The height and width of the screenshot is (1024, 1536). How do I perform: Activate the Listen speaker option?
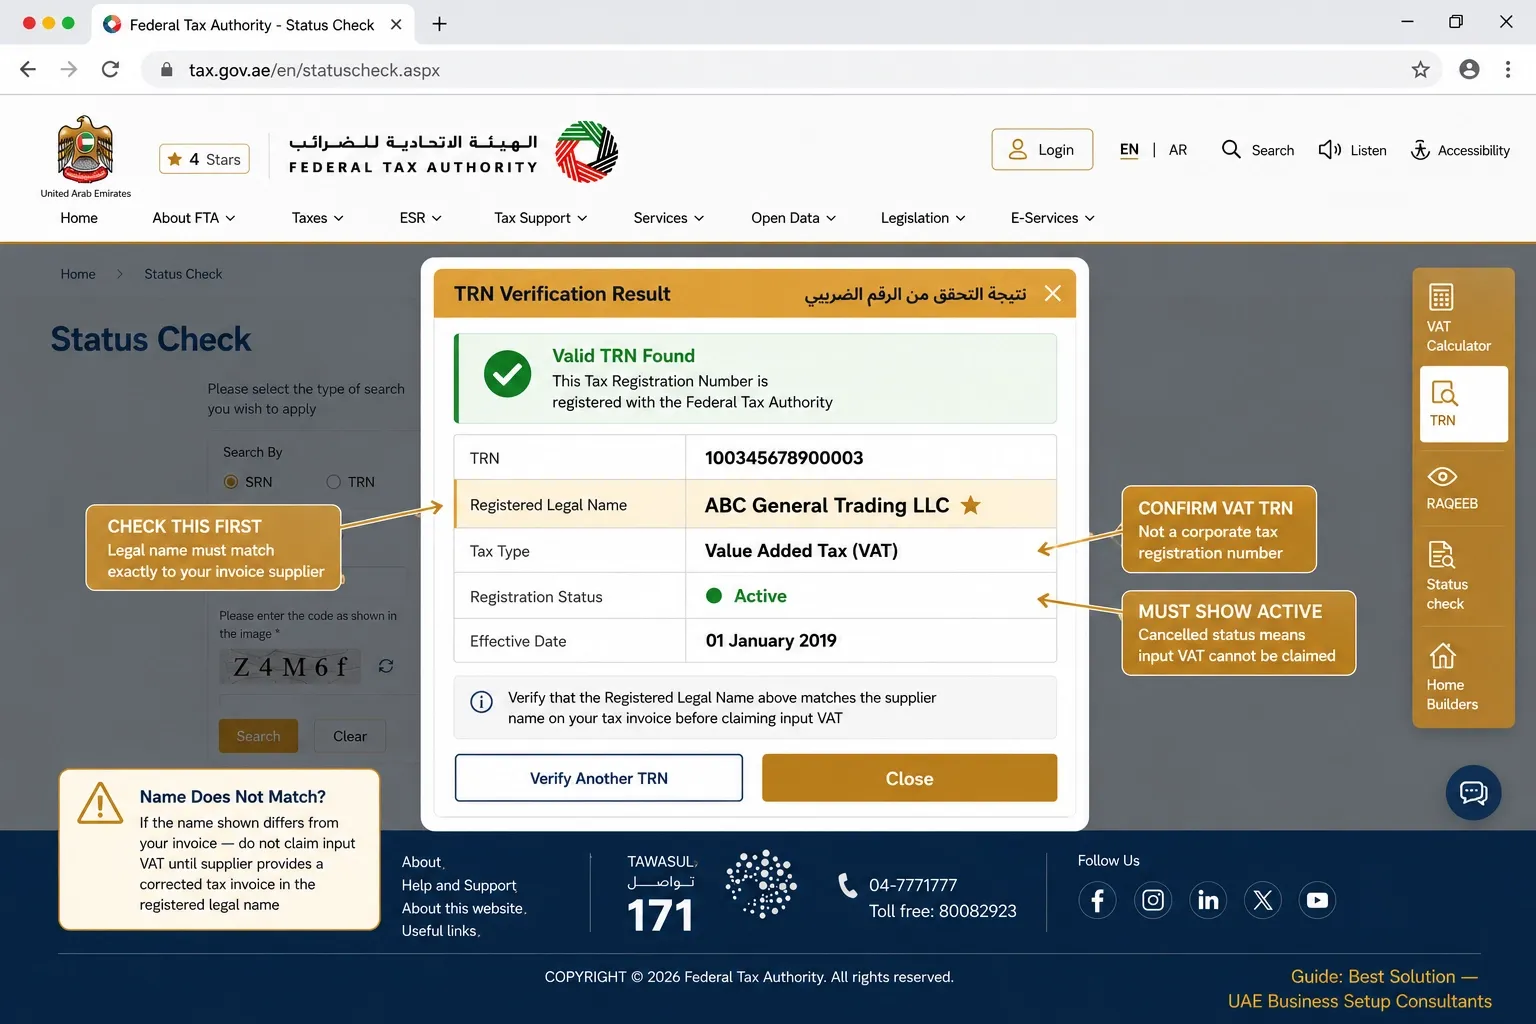(1352, 150)
